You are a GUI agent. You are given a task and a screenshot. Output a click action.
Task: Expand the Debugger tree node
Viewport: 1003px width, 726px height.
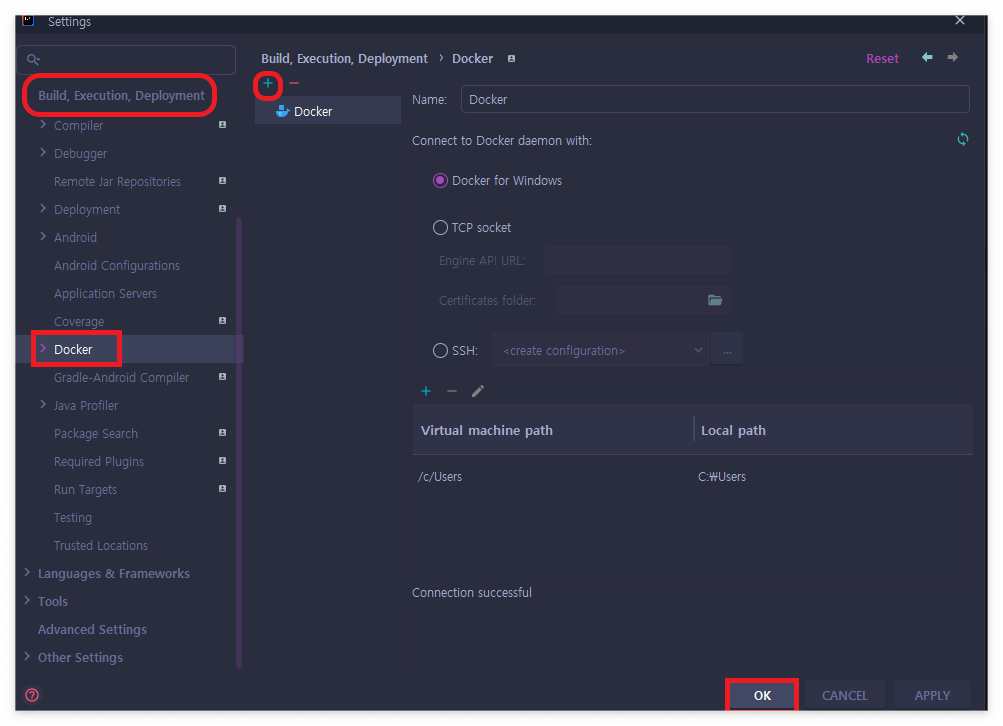[x=43, y=153]
